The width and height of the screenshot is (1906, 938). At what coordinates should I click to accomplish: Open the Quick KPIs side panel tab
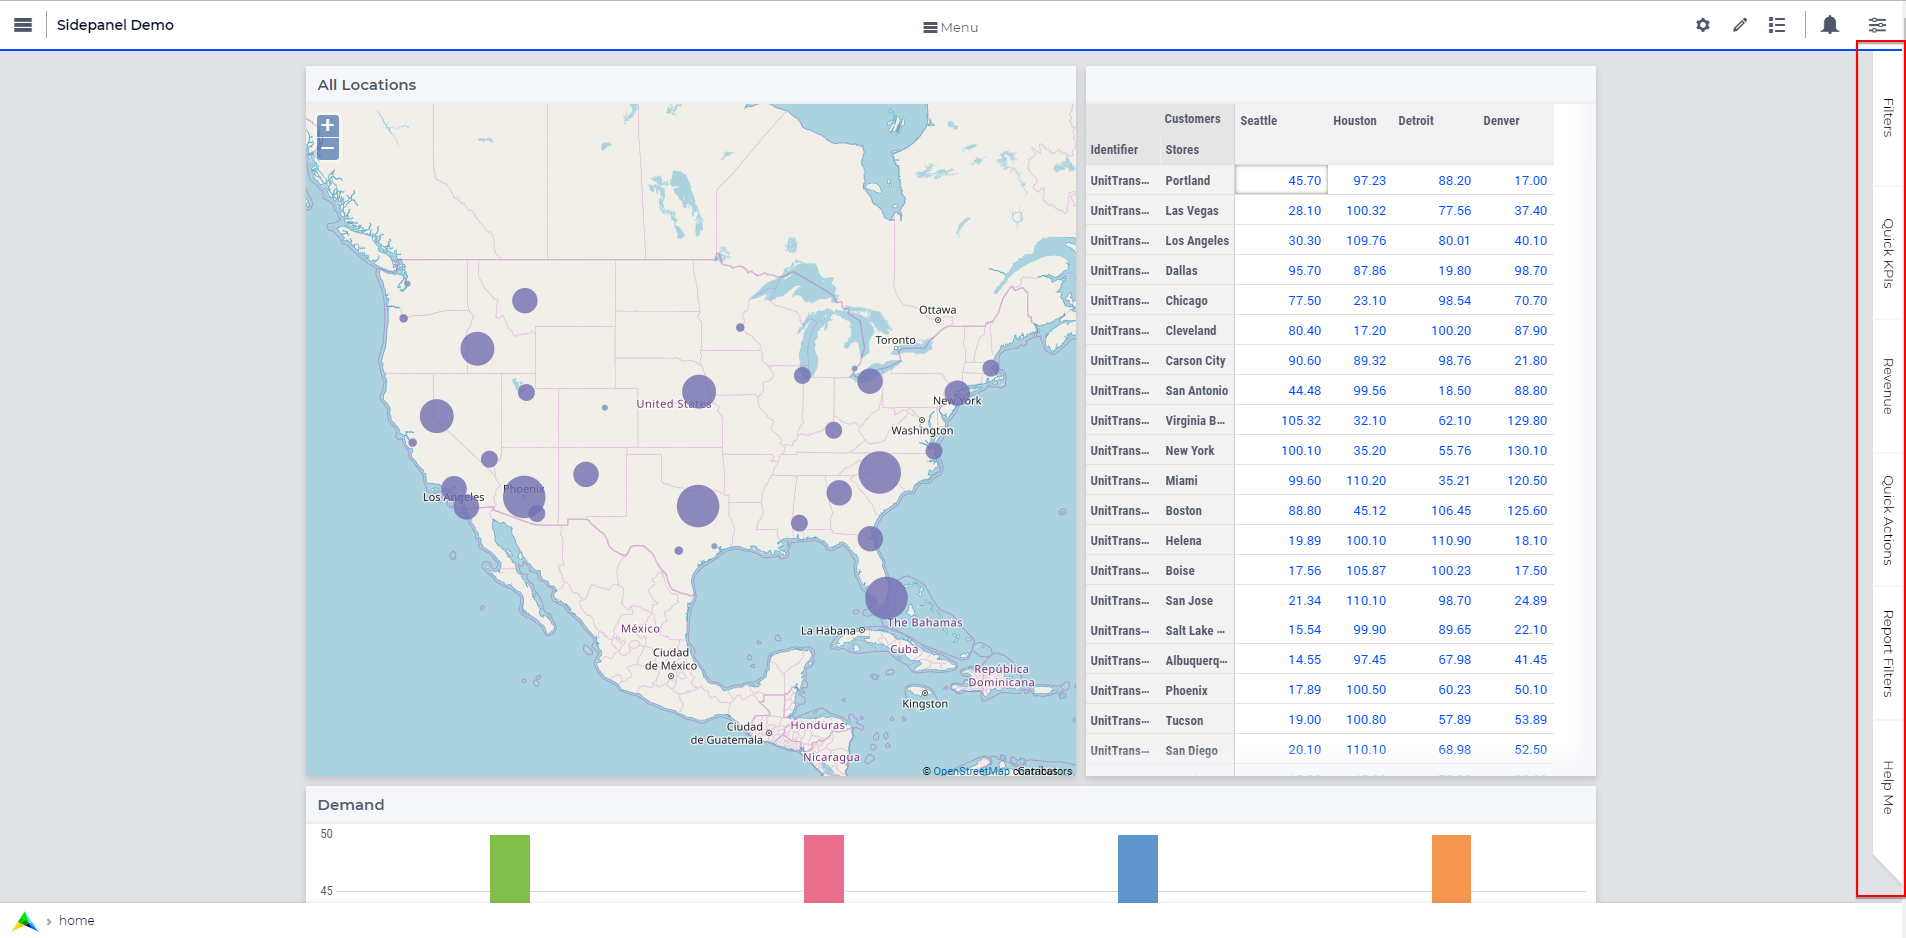tap(1887, 253)
